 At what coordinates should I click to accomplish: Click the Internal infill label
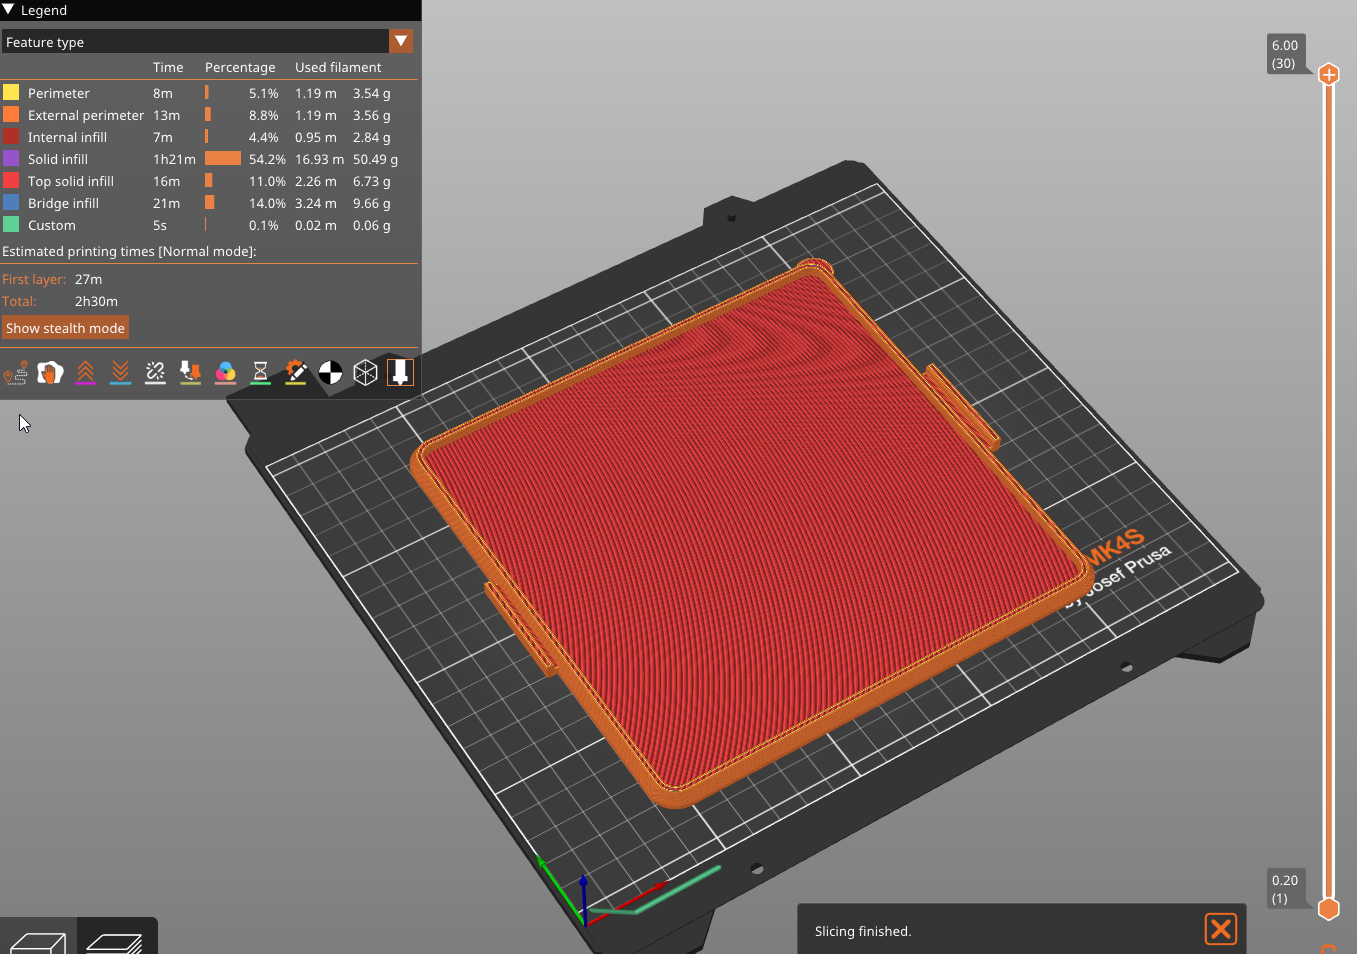pos(67,137)
